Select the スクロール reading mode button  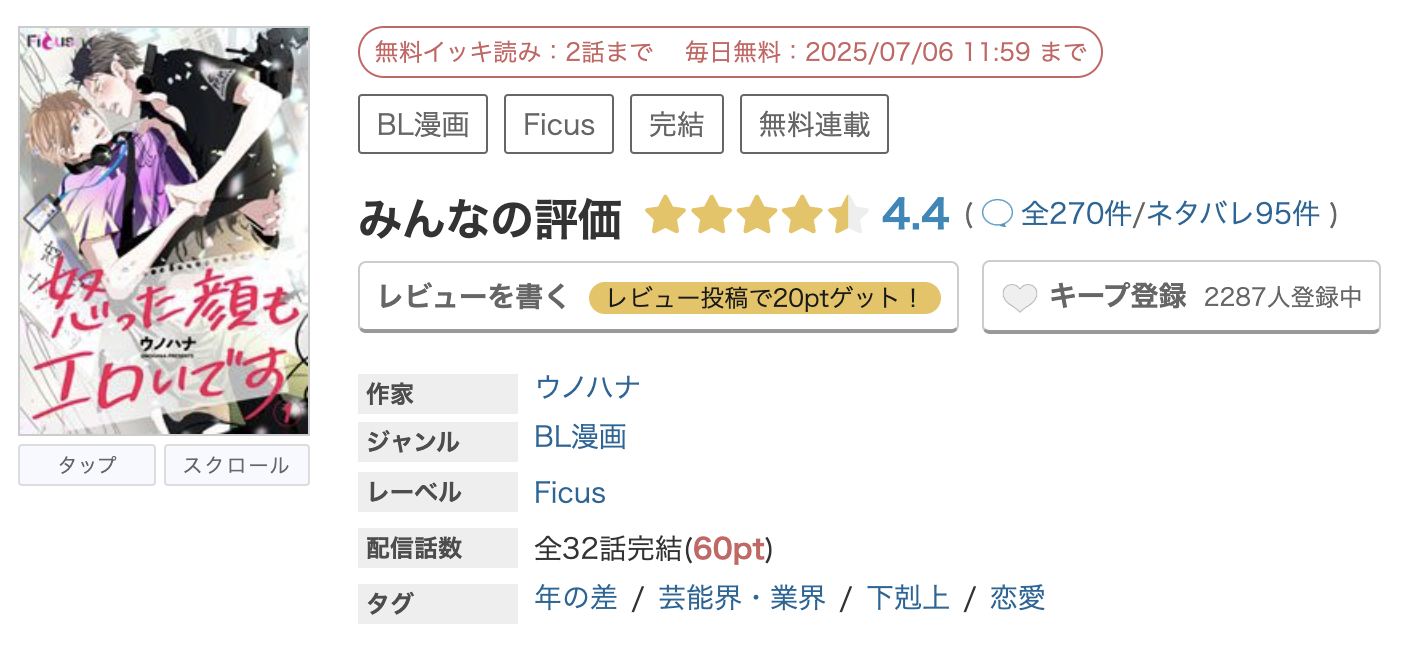[237, 465]
